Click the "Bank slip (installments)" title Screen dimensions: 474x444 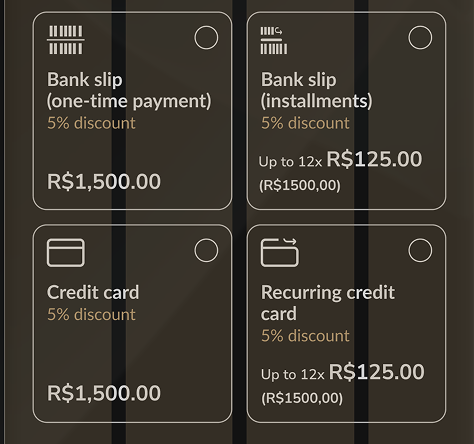click(316, 90)
